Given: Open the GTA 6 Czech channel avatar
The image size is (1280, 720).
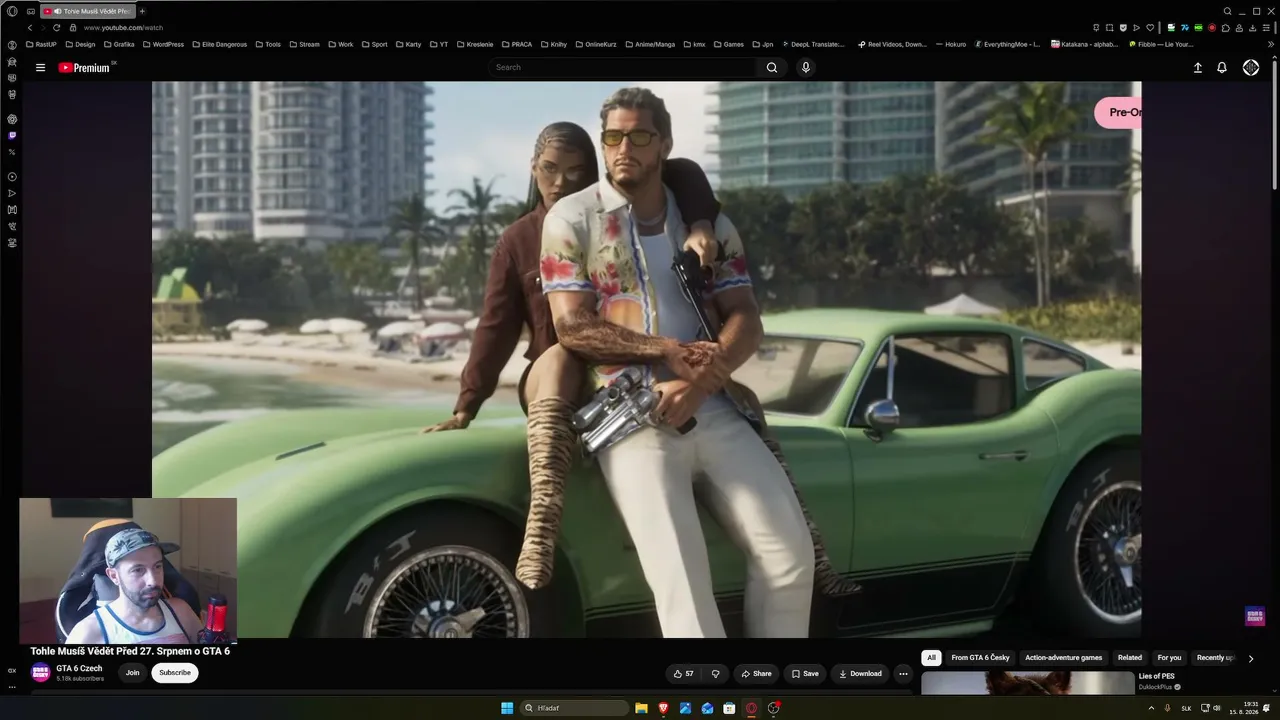Looking at the screenshot, I should 40,673.
